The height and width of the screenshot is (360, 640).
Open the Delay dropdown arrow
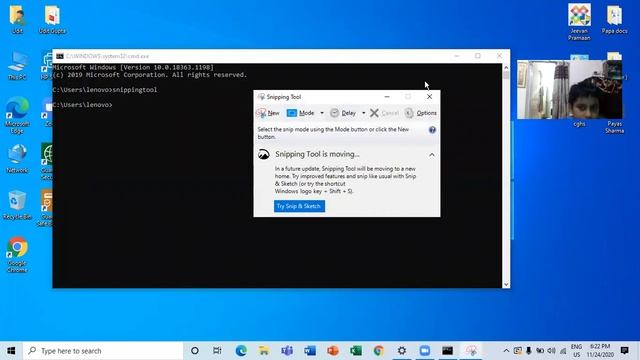363,113
